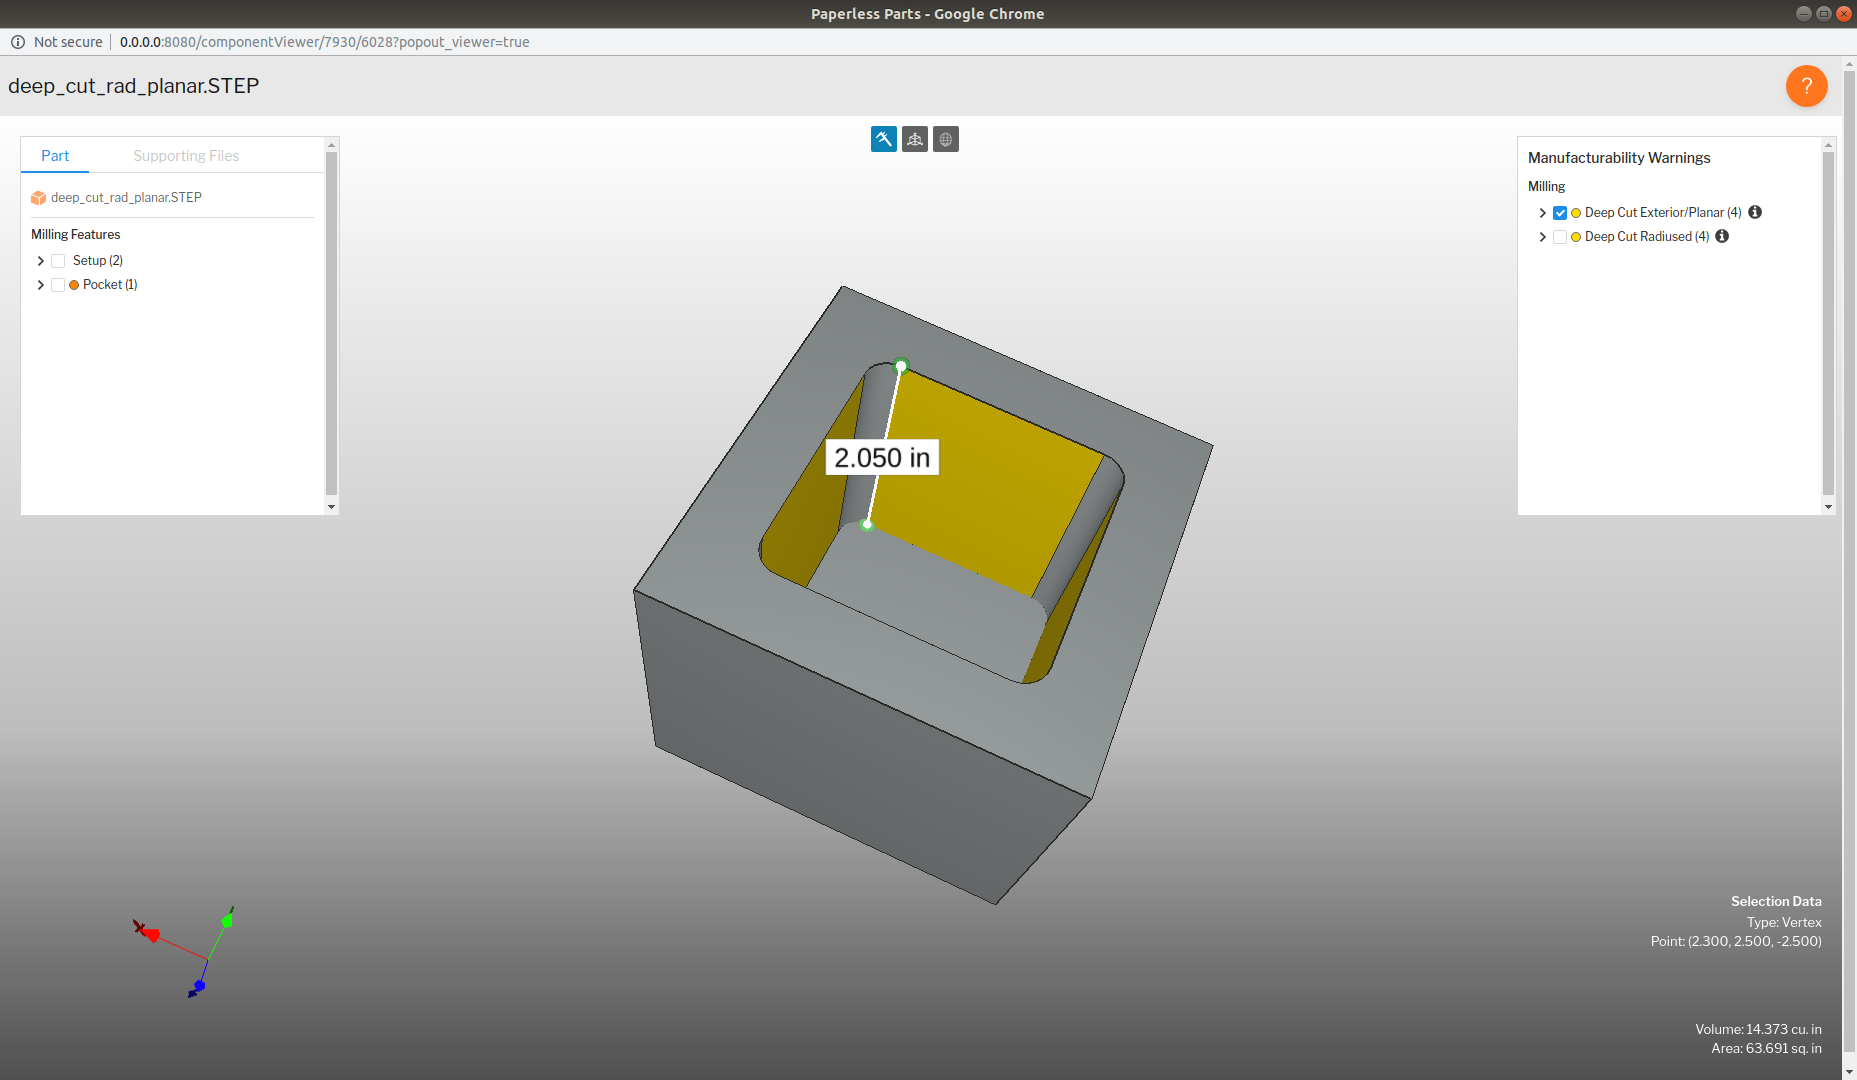Click the 2.050 in measurement label
Screen dimensions: 1857x1080
[x=882, y=457]
